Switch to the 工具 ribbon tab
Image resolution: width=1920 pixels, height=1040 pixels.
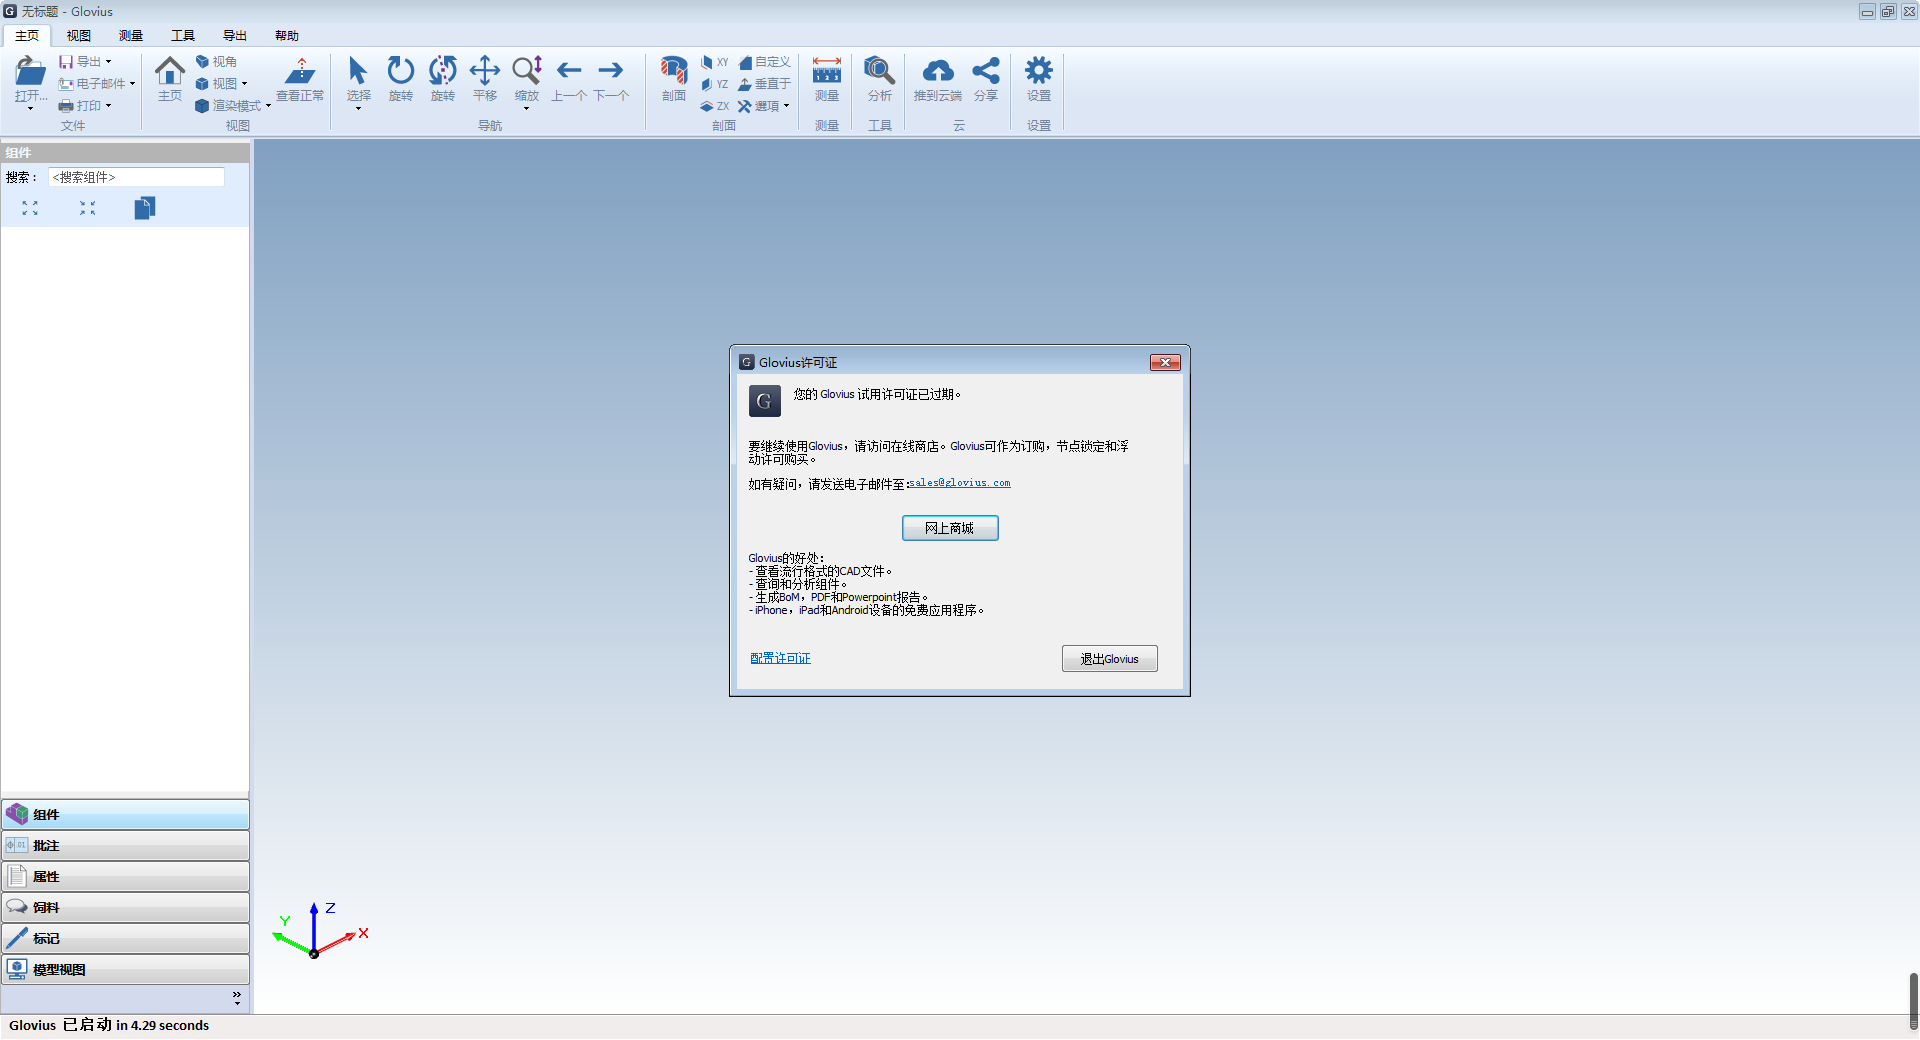tap(183, 36)
